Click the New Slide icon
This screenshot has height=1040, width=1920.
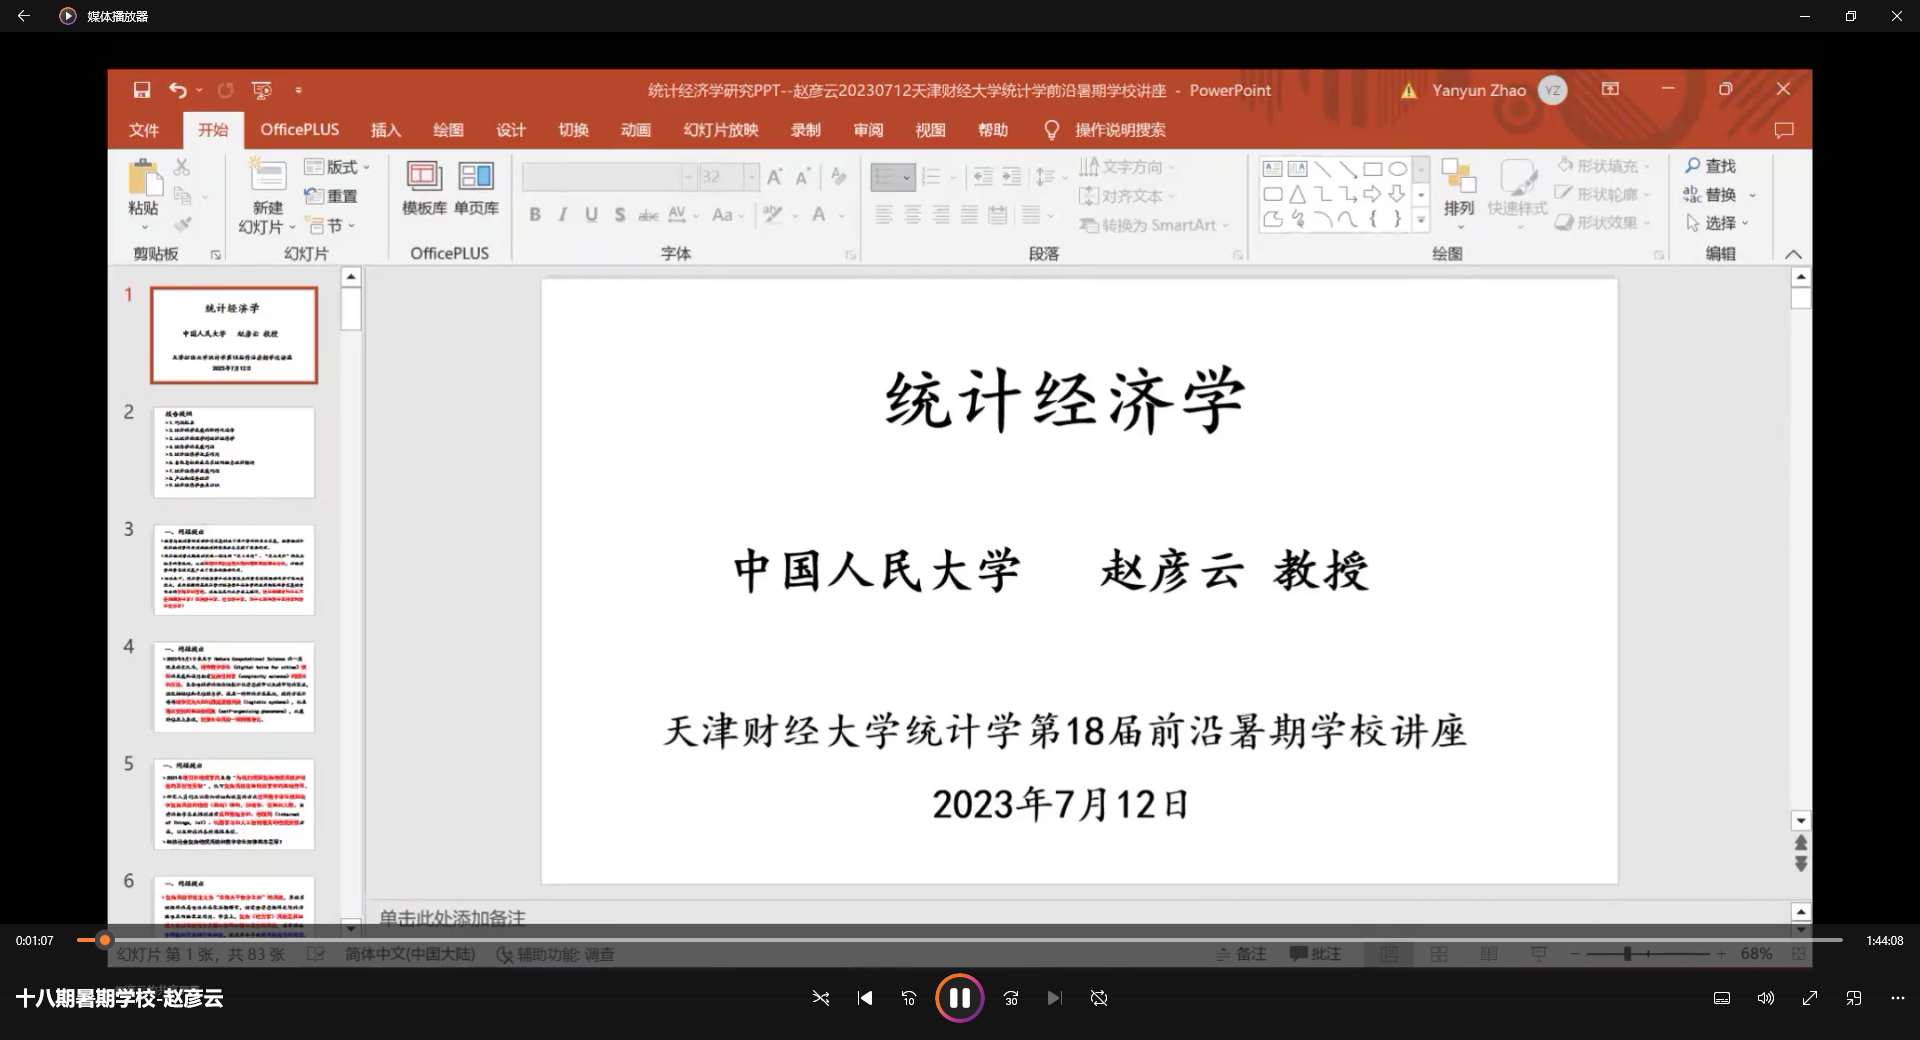point(267,176)
